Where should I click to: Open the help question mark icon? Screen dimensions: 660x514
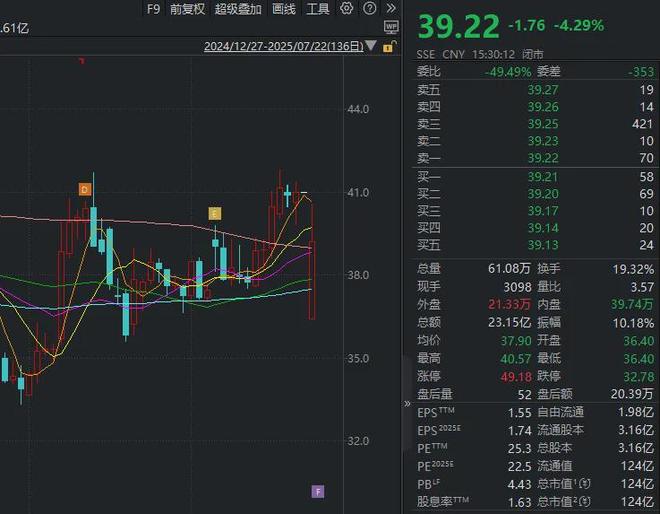click(370, 8)
